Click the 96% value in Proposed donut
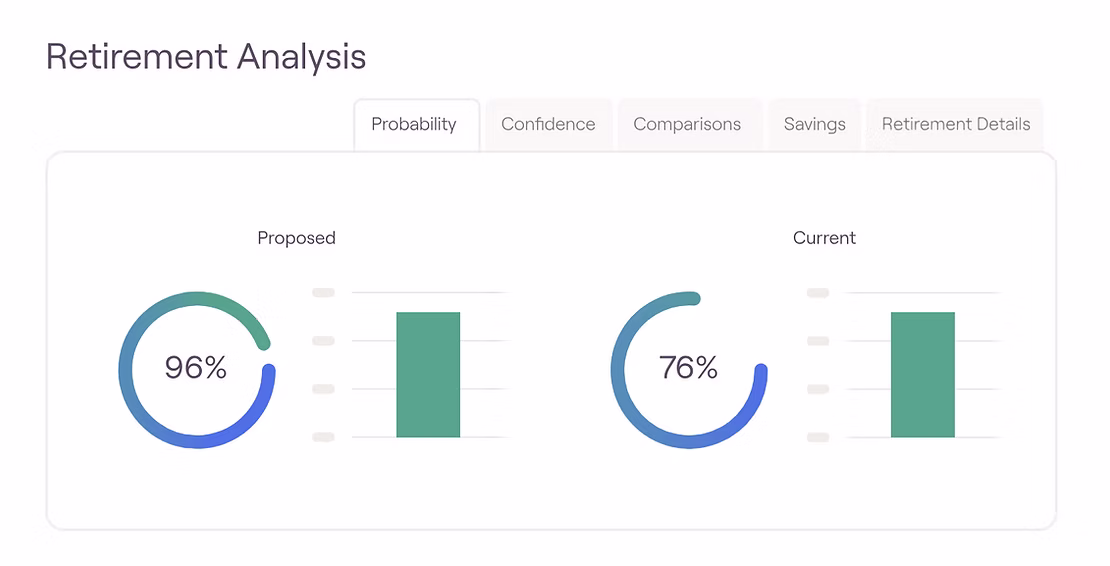 tap(196, 368)
